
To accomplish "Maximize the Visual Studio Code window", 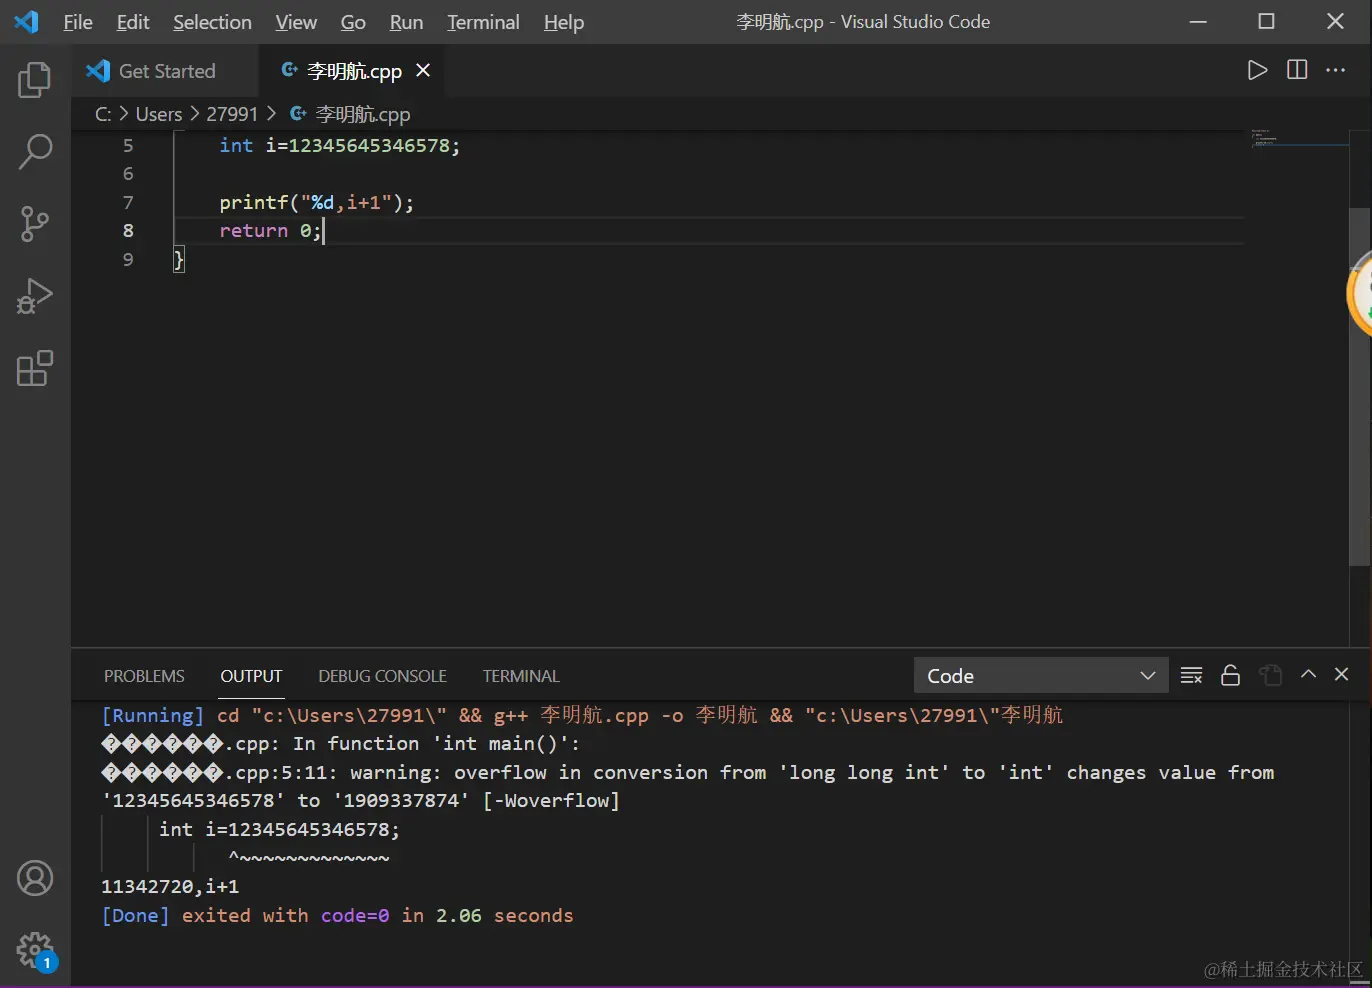I will coord(1266,21).
